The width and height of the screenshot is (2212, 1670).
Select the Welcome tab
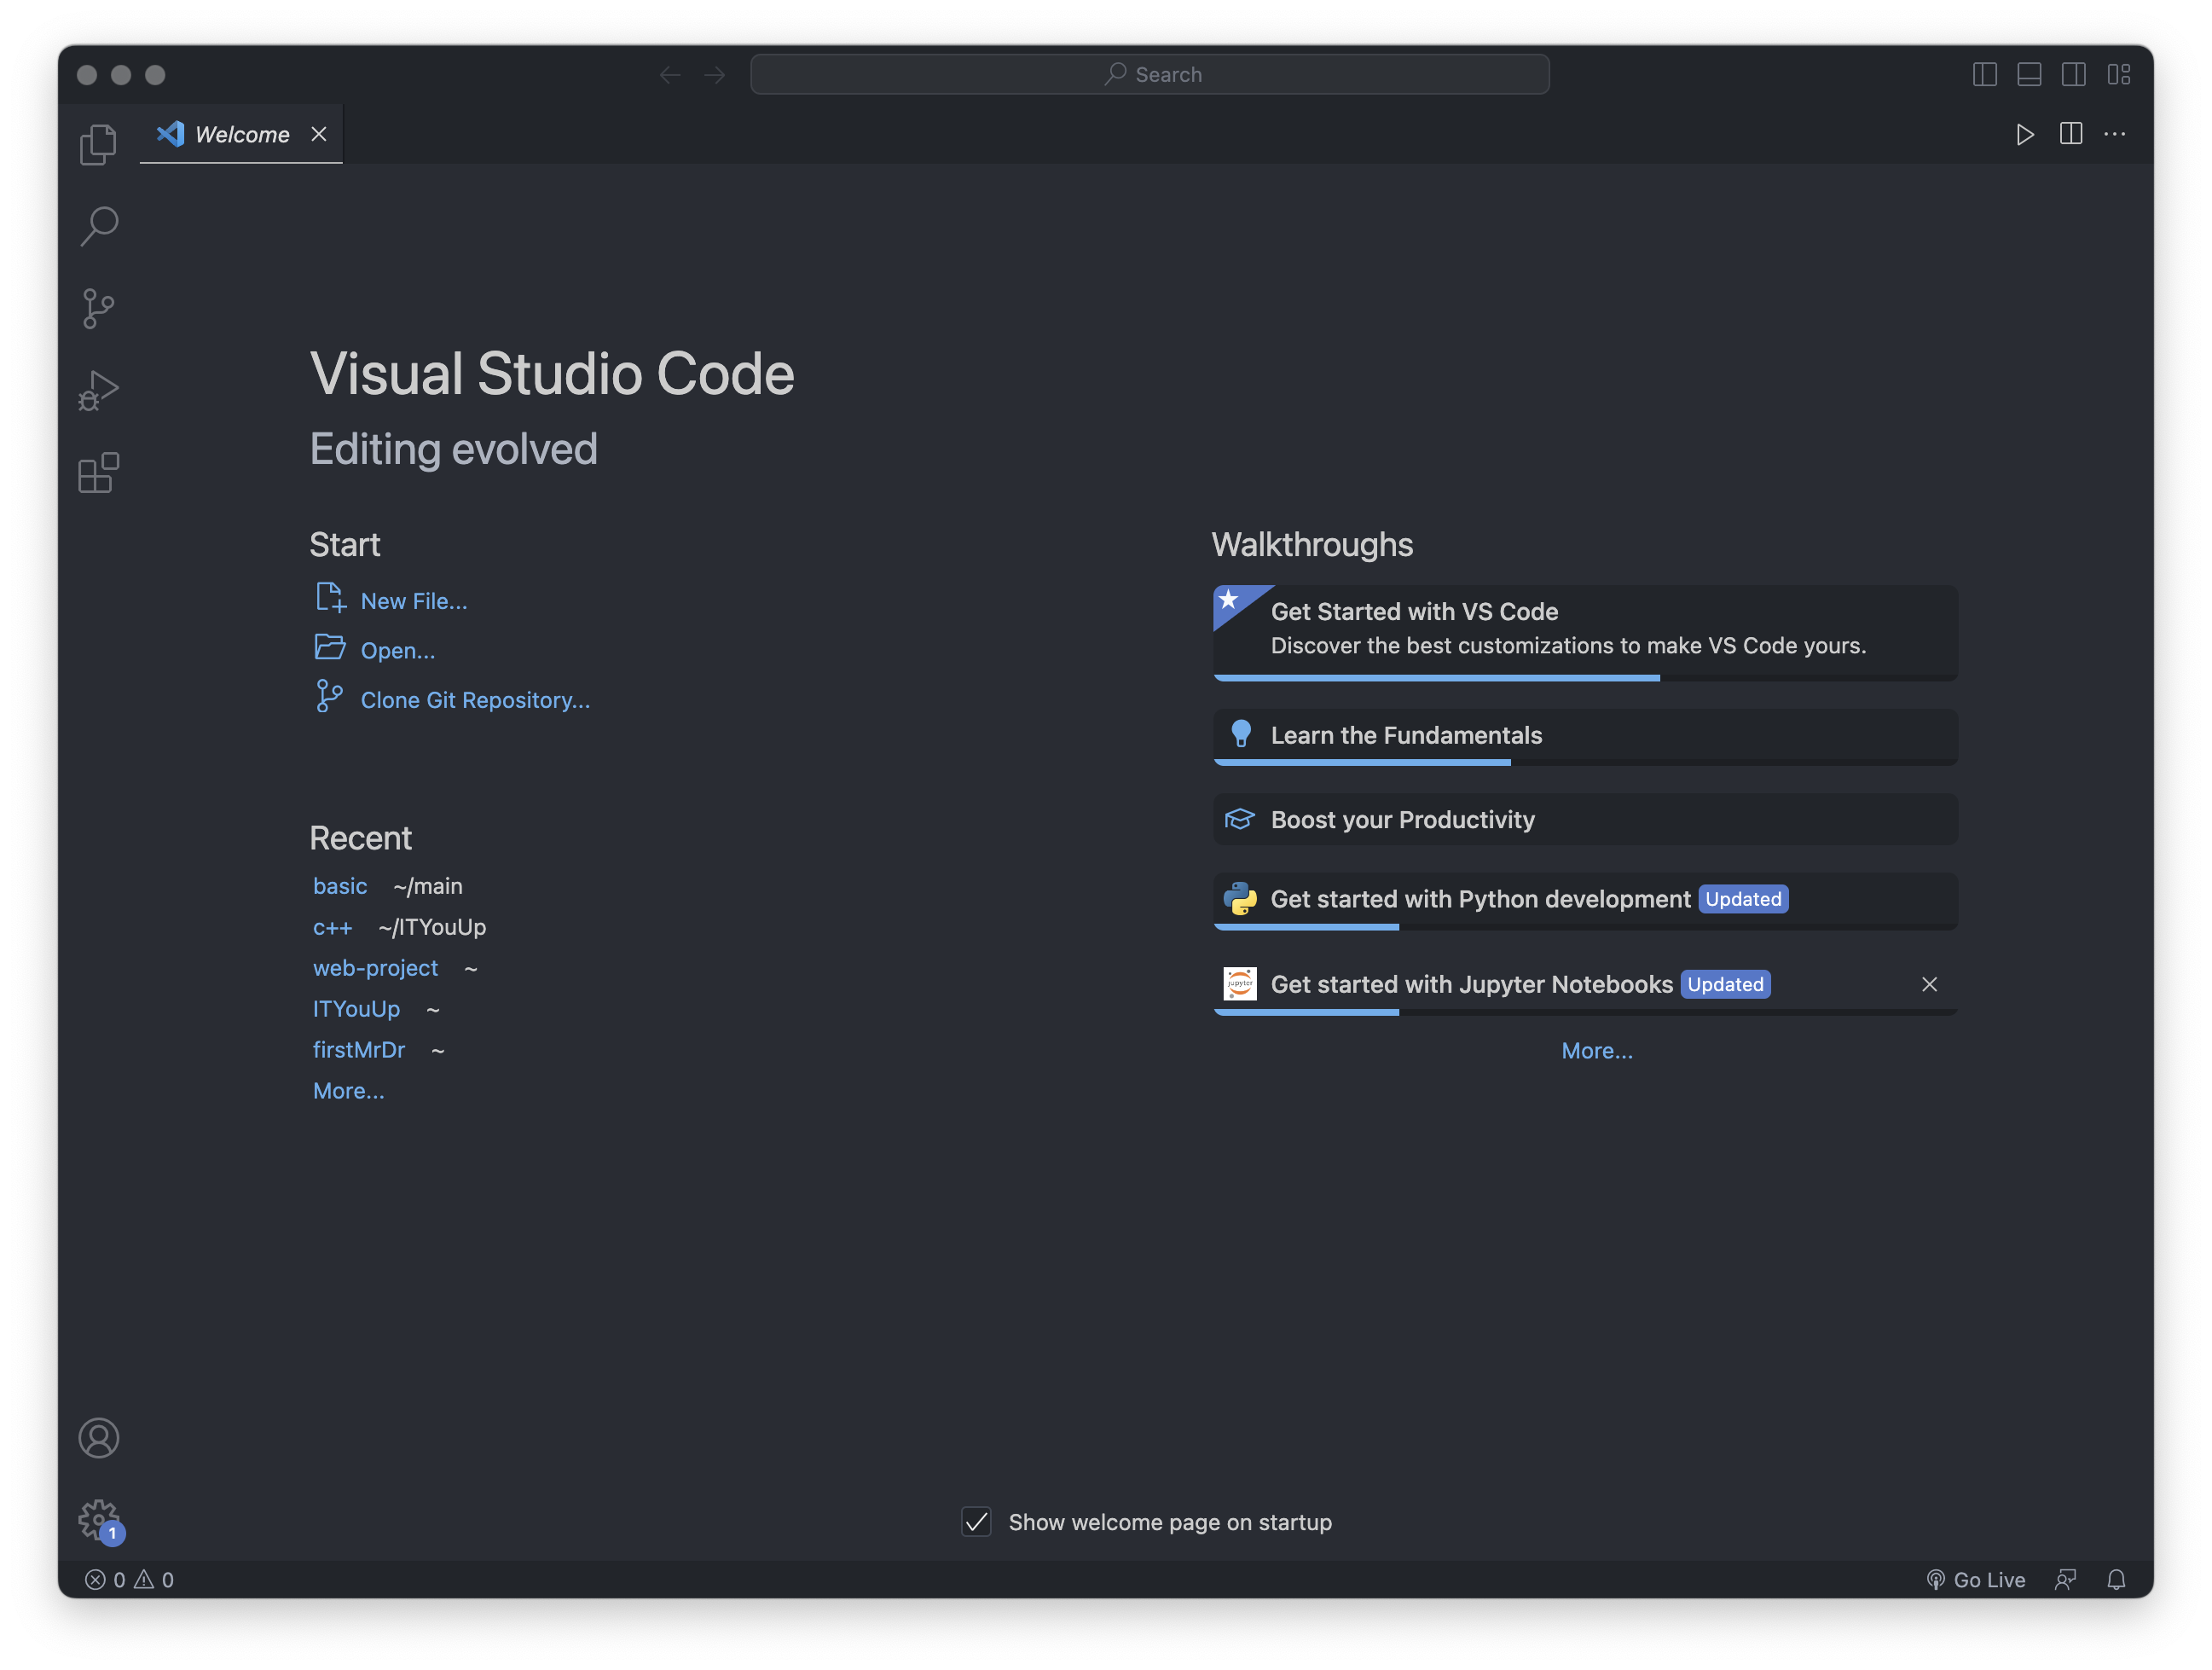tap(241, 134)
